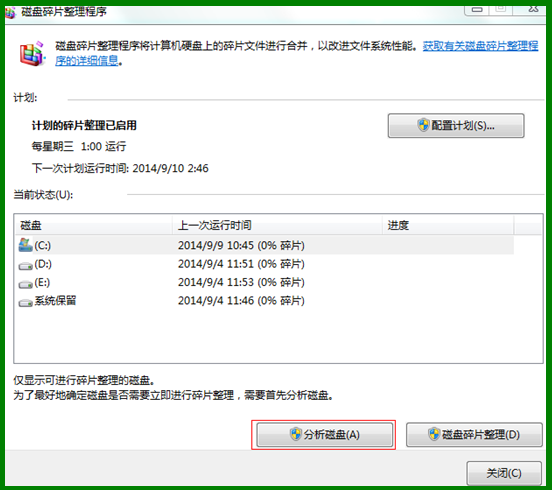
Task: Click the drive icon next to (E:)
Action: (25, 284)
